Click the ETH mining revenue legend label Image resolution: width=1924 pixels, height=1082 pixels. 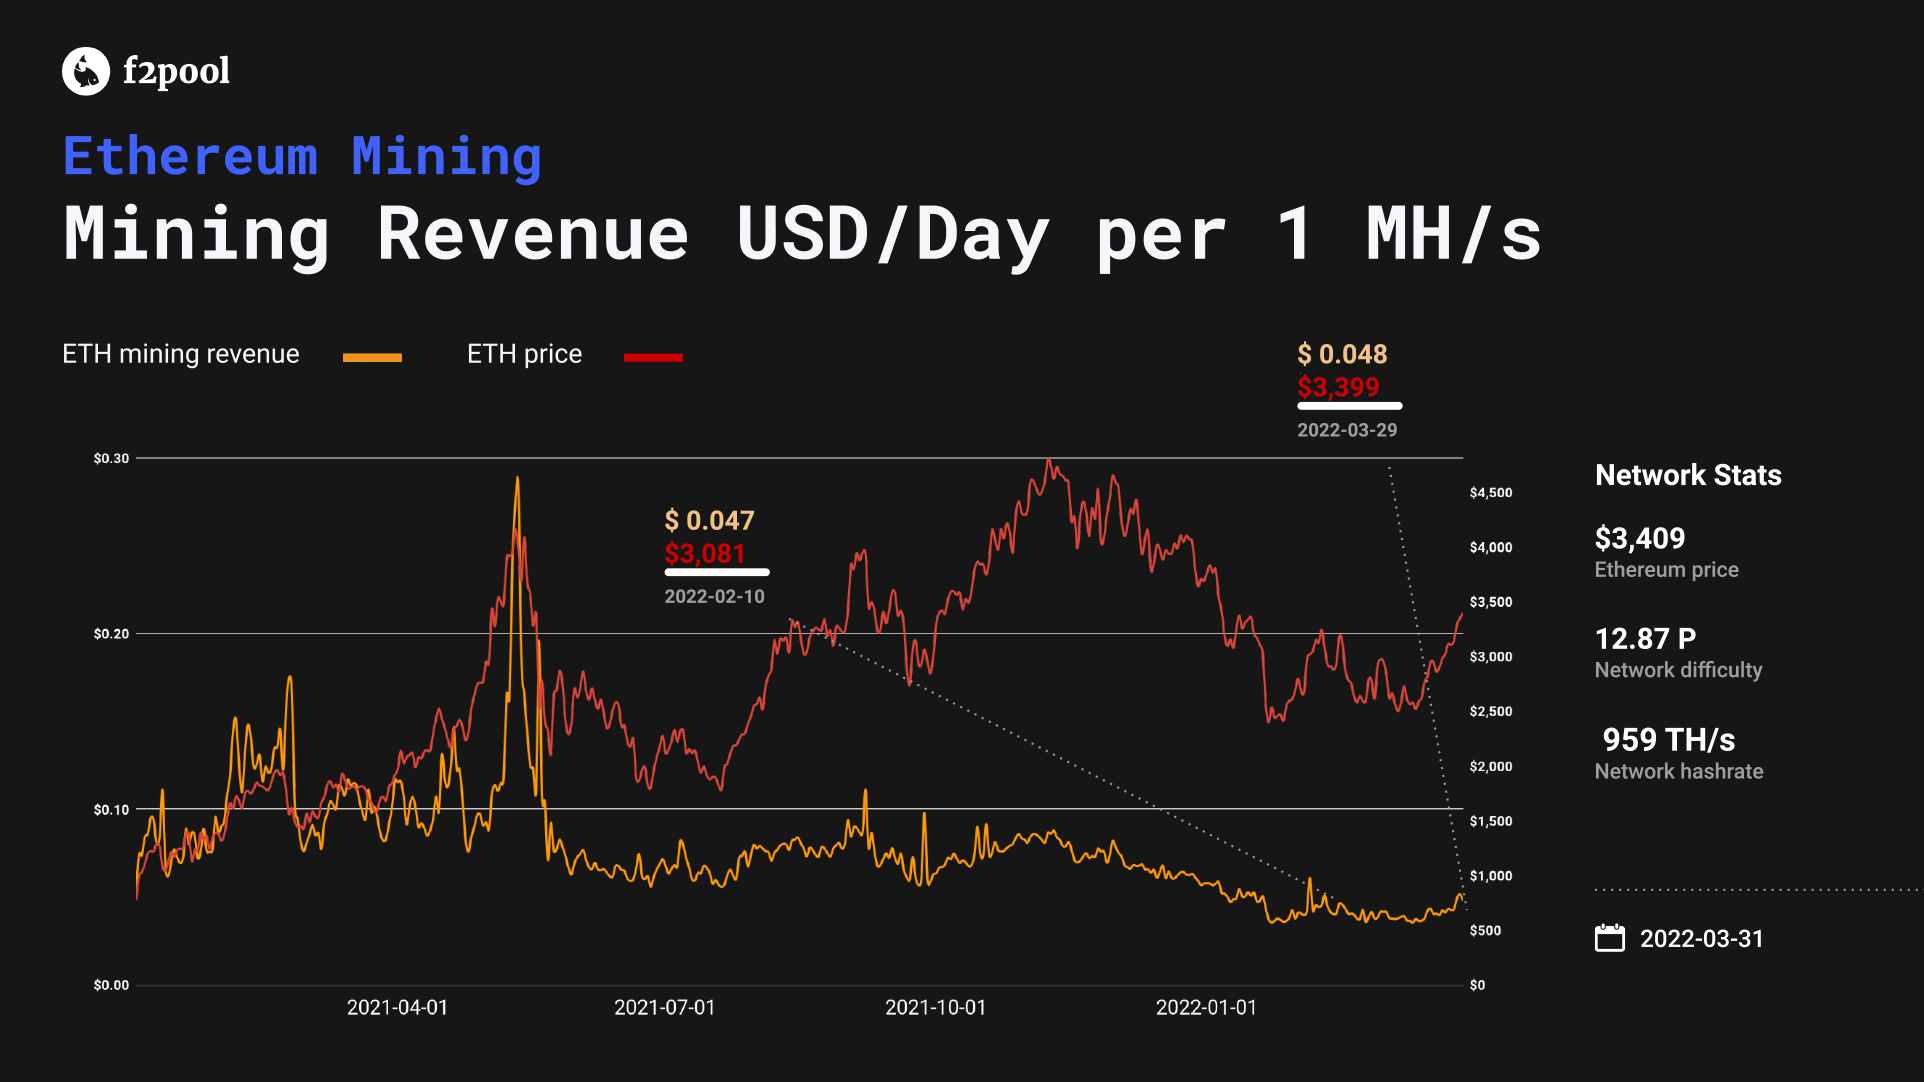[x=181, y=354]
